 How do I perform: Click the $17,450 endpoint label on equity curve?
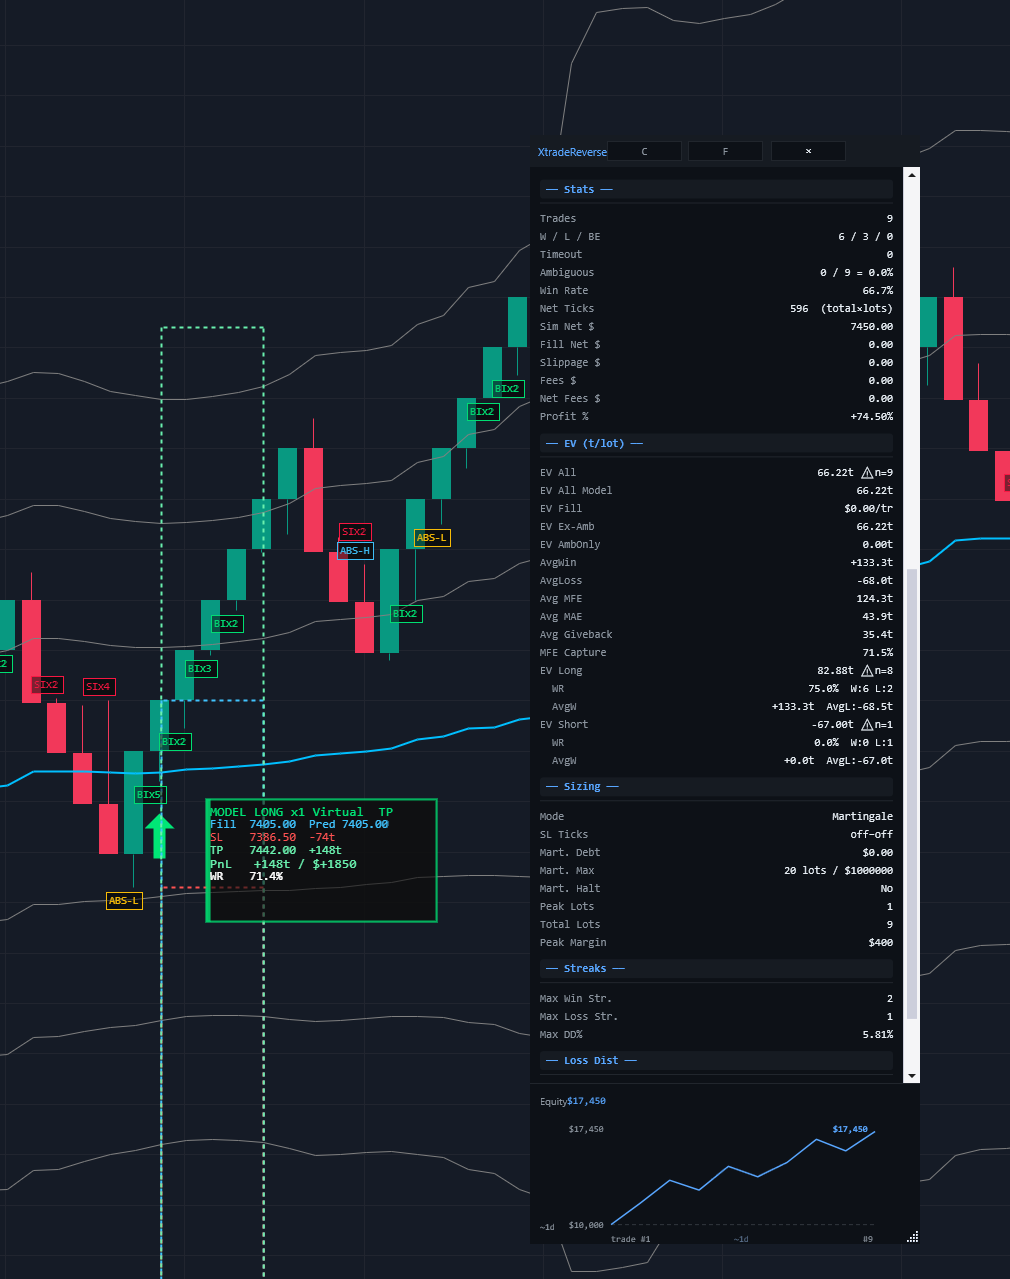click(850, 1129)
